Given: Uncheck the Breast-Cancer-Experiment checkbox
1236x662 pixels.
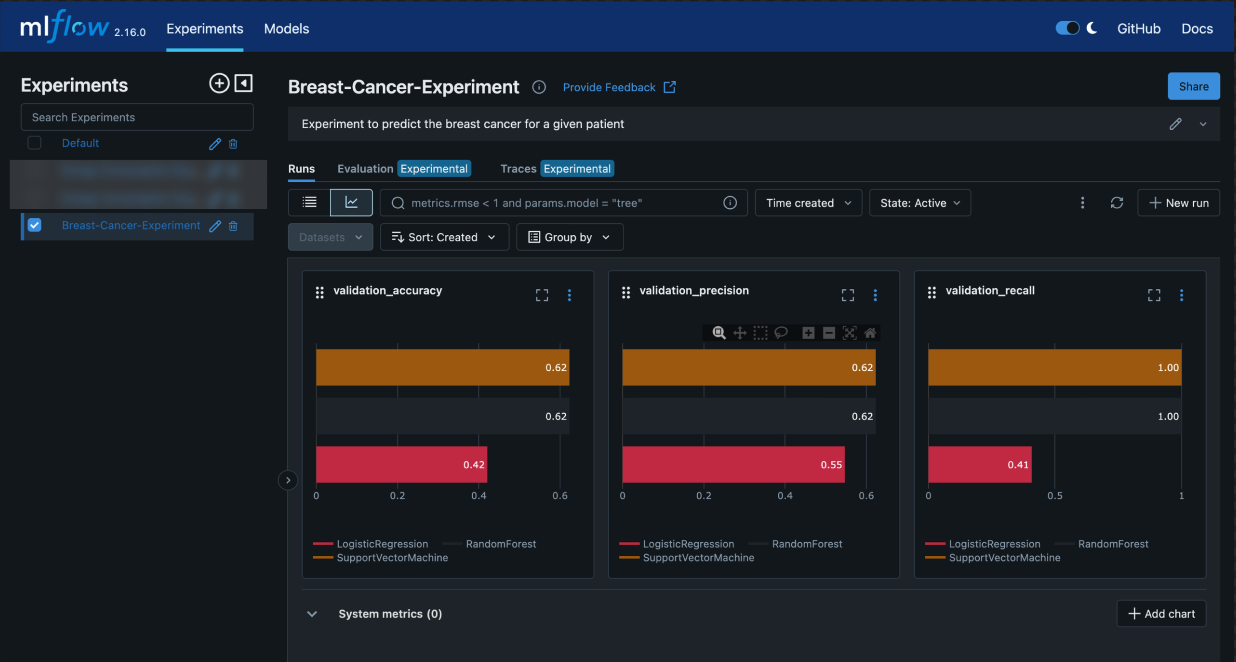Looking at the screenshot, I should coord(35,226).
